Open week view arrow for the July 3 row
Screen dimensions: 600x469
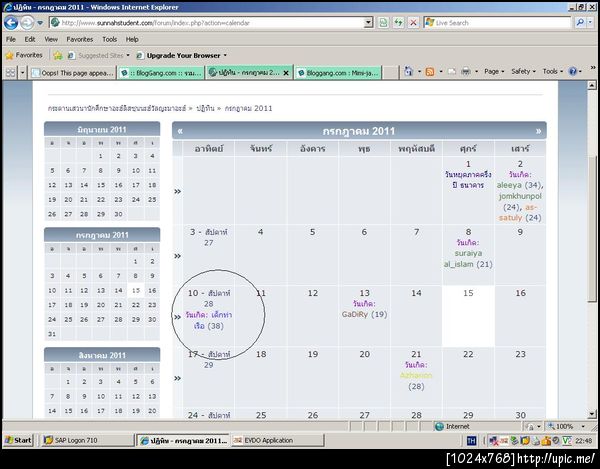[x=177, y=256]
